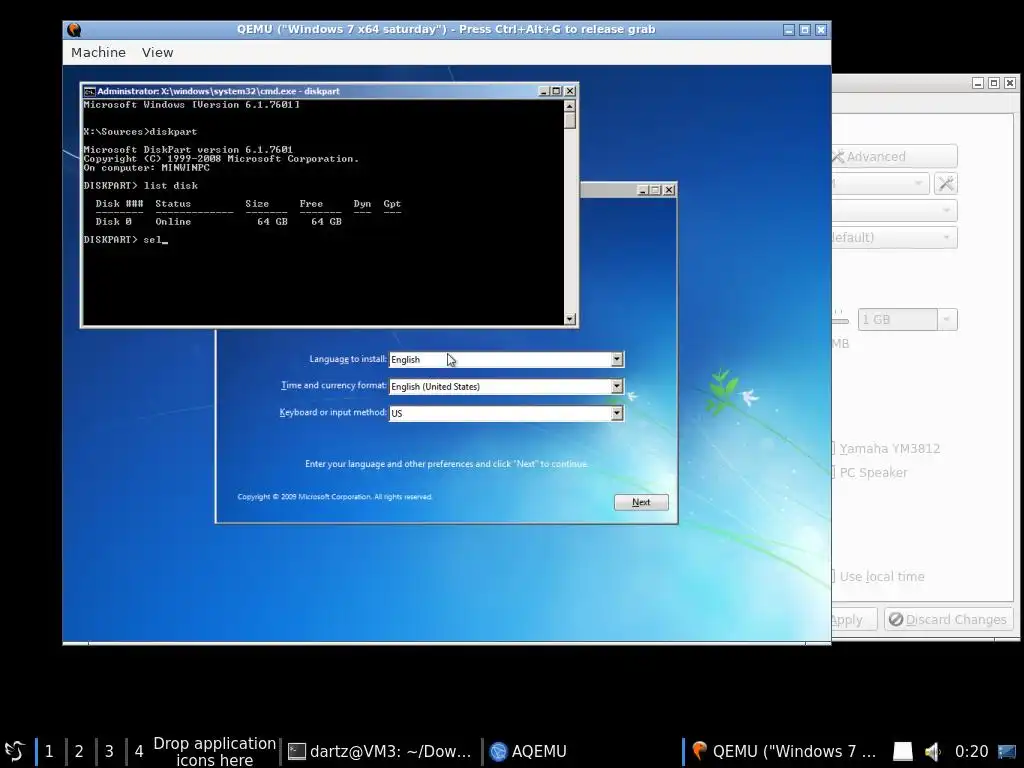
Task: Close the QEMU virtual machine window
Action: tap(821, 30)
